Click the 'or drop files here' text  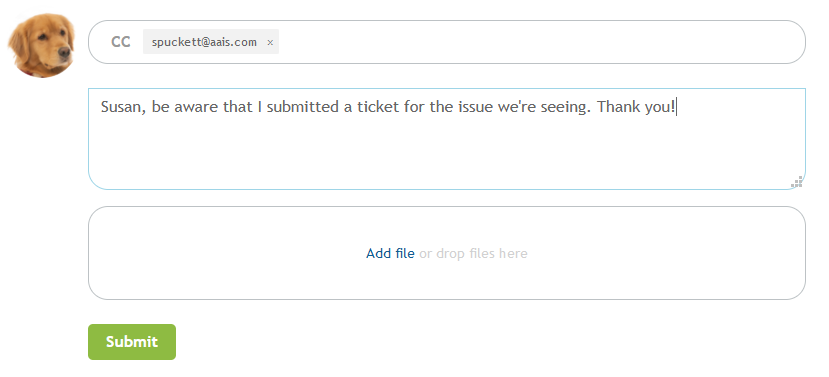473,253
